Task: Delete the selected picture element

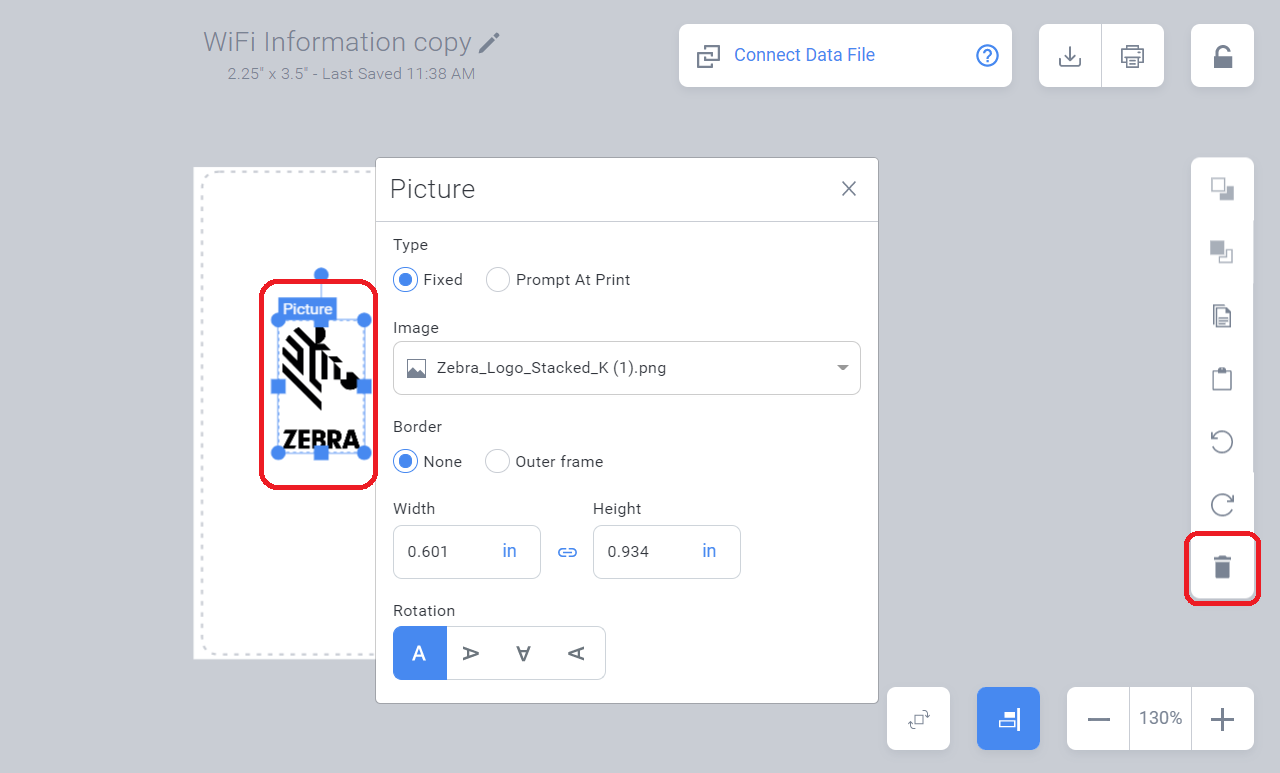Action: 1221,567
